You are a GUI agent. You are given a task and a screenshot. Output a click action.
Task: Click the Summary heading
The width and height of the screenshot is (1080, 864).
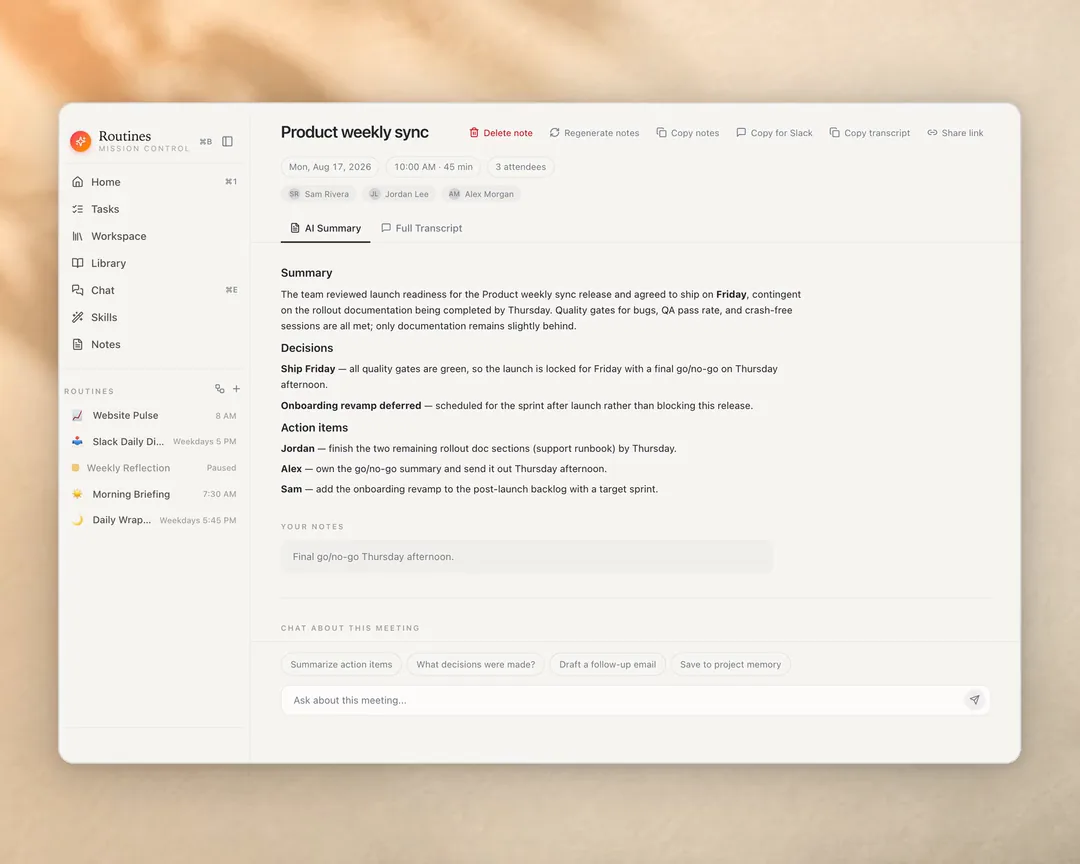(x=307, y=273)
